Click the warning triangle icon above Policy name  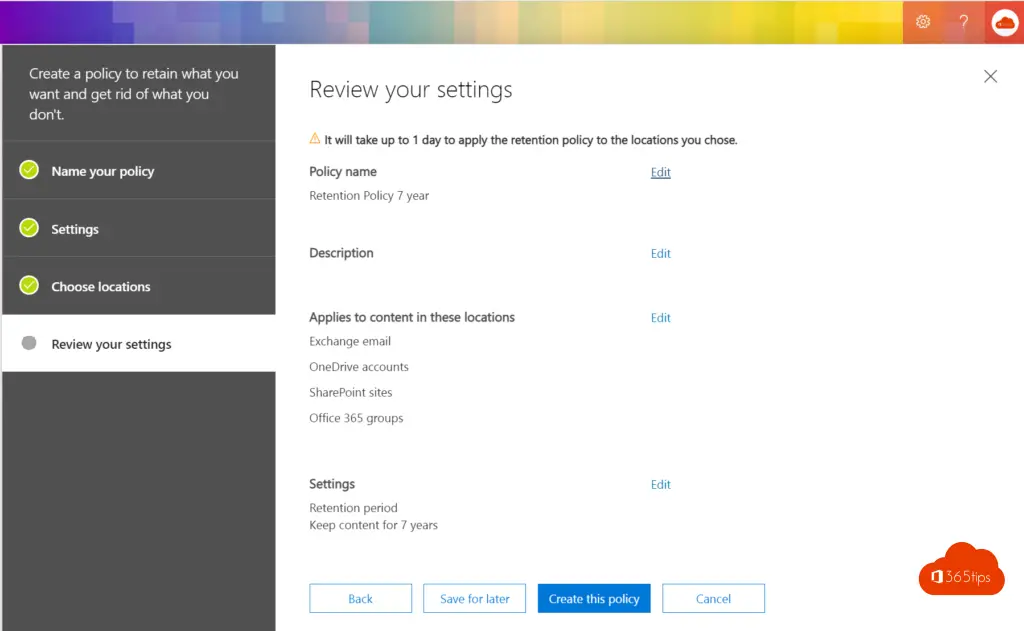[x=315, y=139]
